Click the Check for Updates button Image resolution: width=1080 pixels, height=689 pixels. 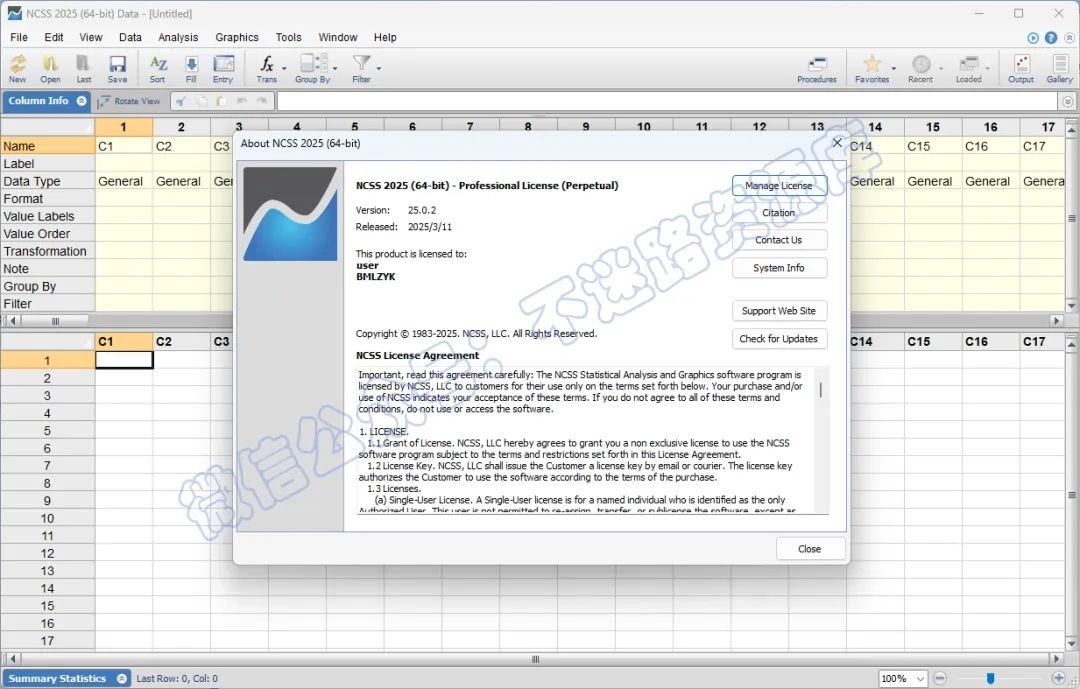779,338
